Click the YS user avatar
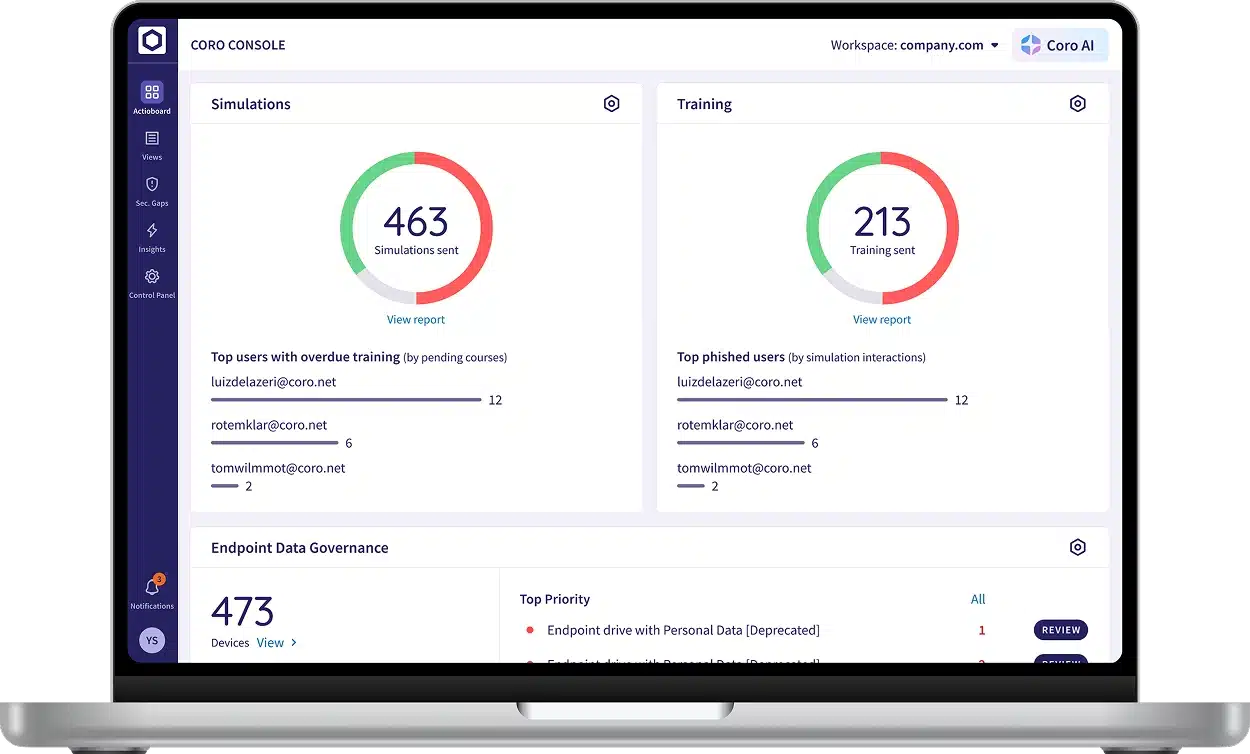This screenshot has height=754, width=1250. coord(152,640)
